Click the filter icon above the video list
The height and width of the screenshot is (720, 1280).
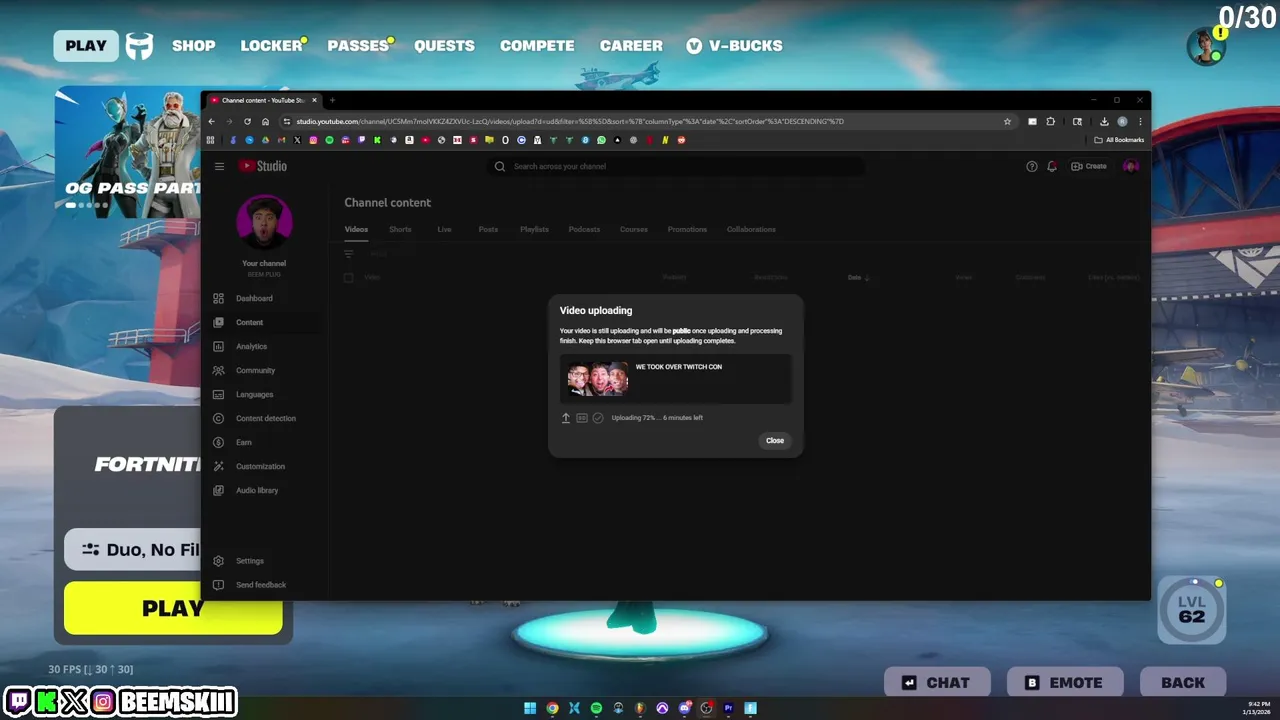(x=349, y=254)
